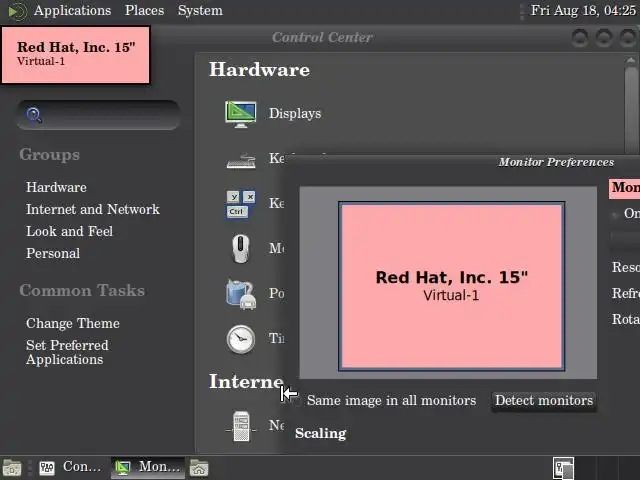640x480 pixels.
Task: Open the Displays icon in Hardware
Action: [x=240, y=114]
